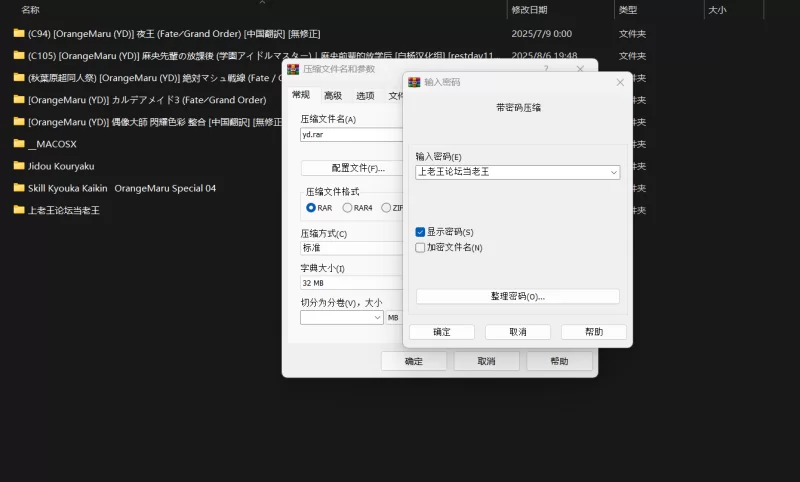Click the folder icon beside Skill Kyouka Kaikin
This screenshot has width=800, height=482.
19,188
